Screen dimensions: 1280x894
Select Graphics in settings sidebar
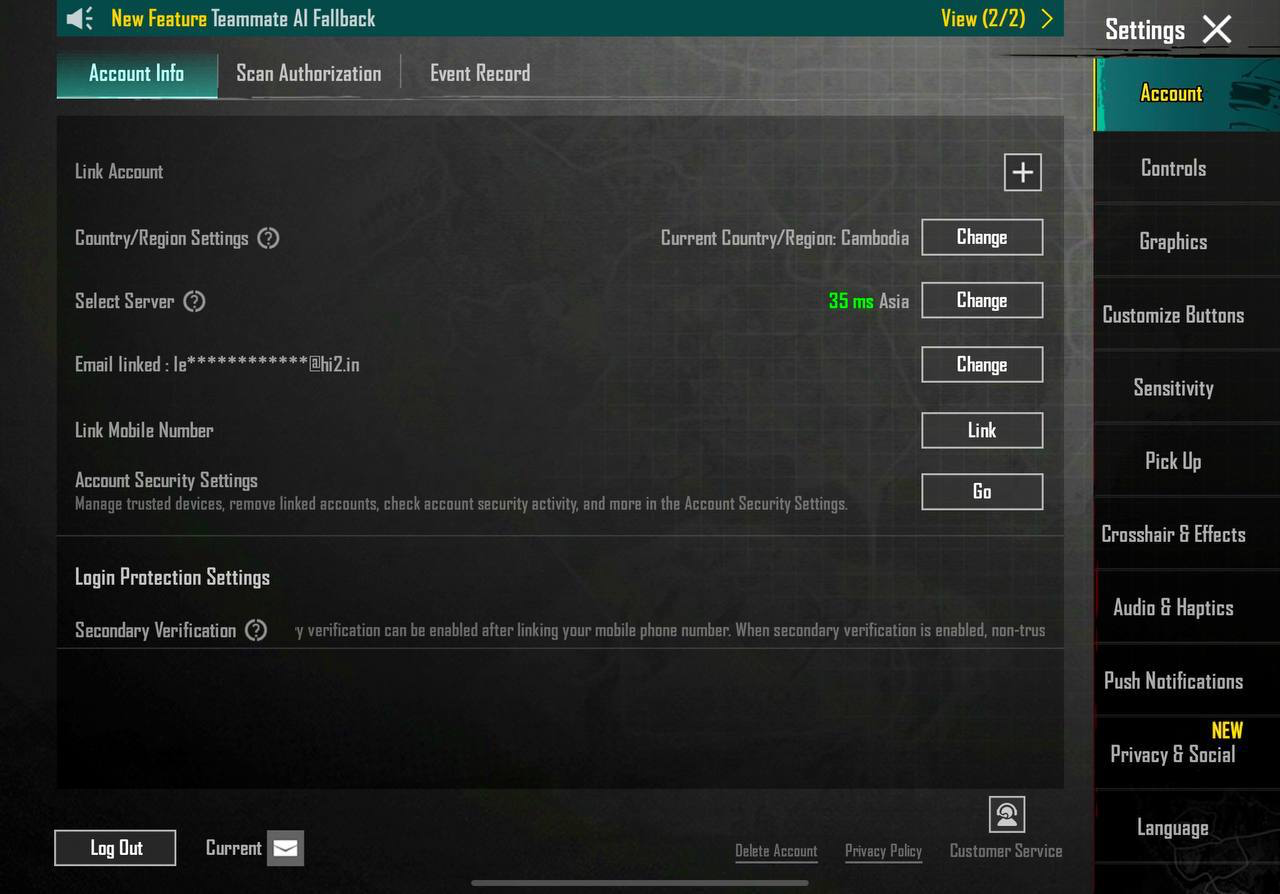[x=1173, y=241]
